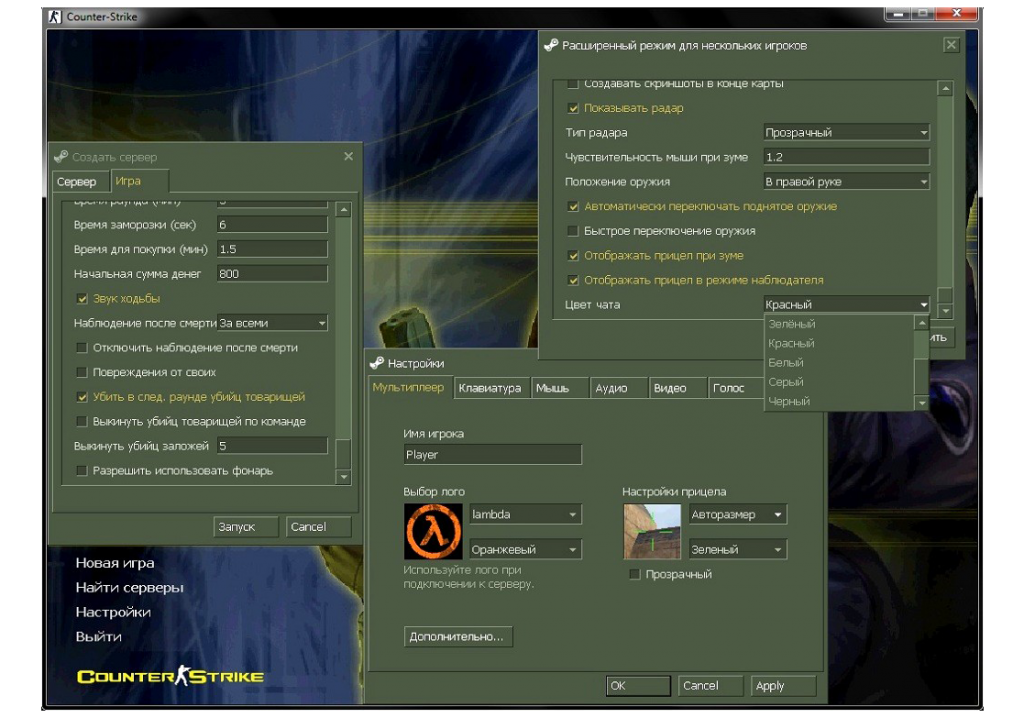1024x718 pixels.
Task: Close the Создать сервер dialog
Action: (348, 156)
